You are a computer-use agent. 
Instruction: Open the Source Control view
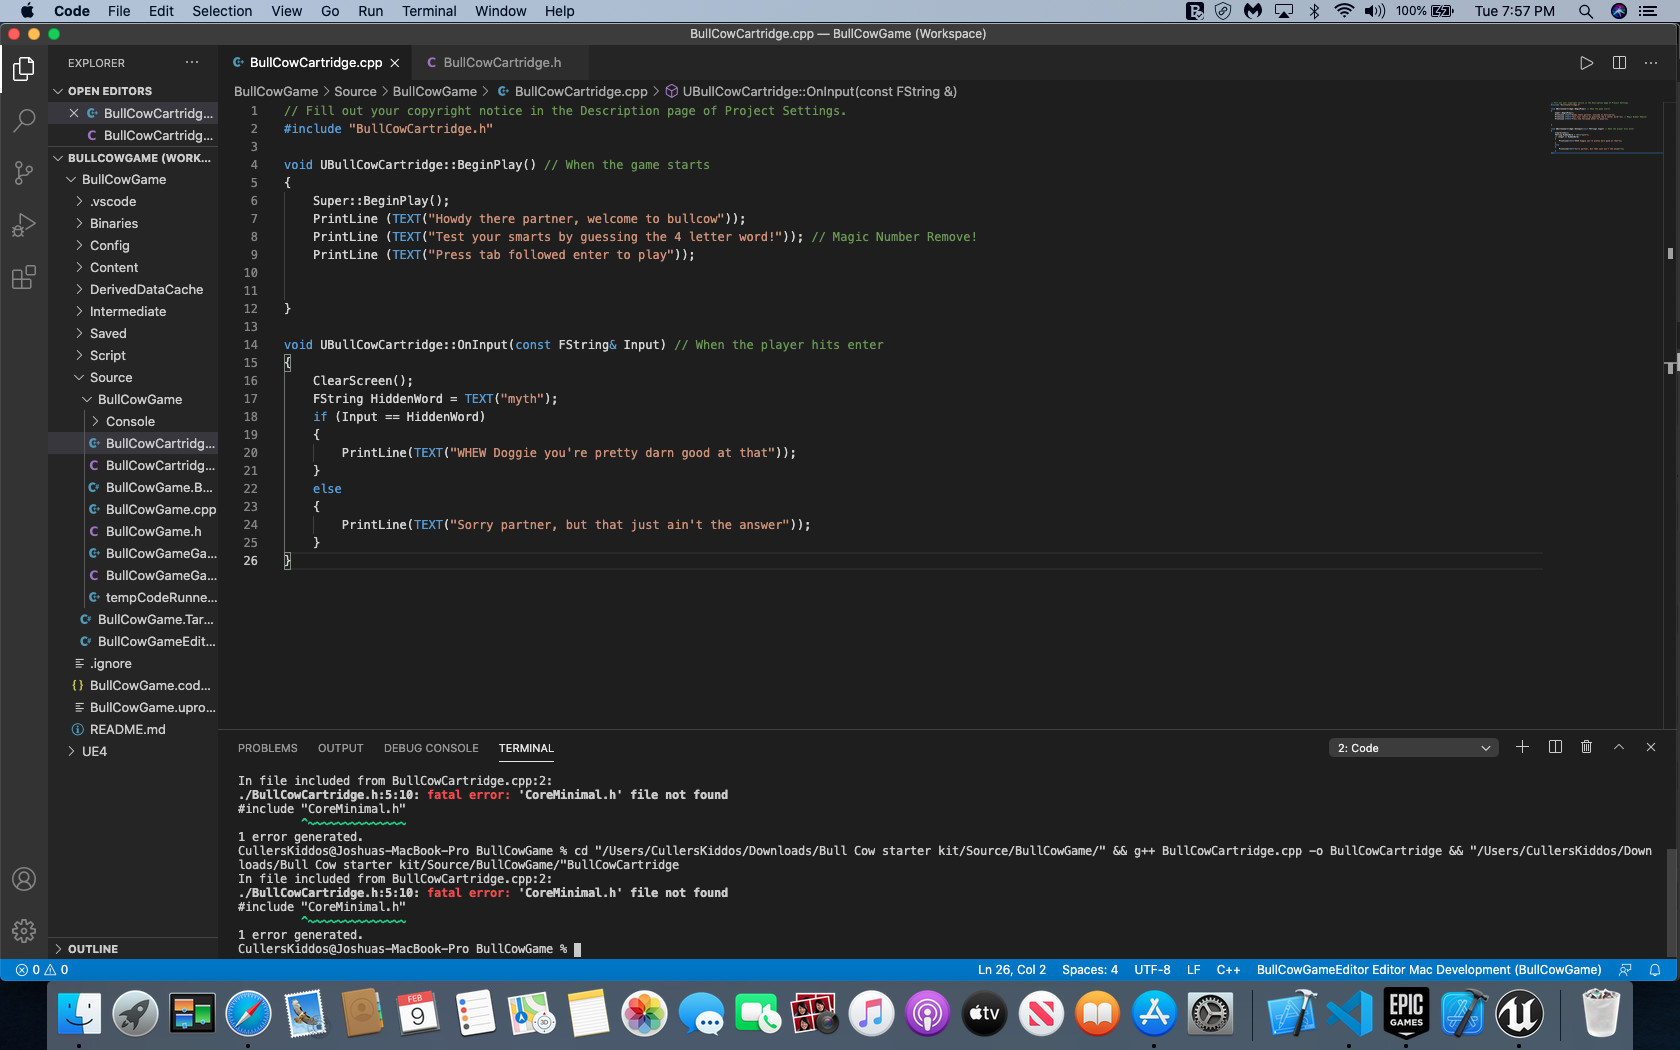(x=24, y=173)
